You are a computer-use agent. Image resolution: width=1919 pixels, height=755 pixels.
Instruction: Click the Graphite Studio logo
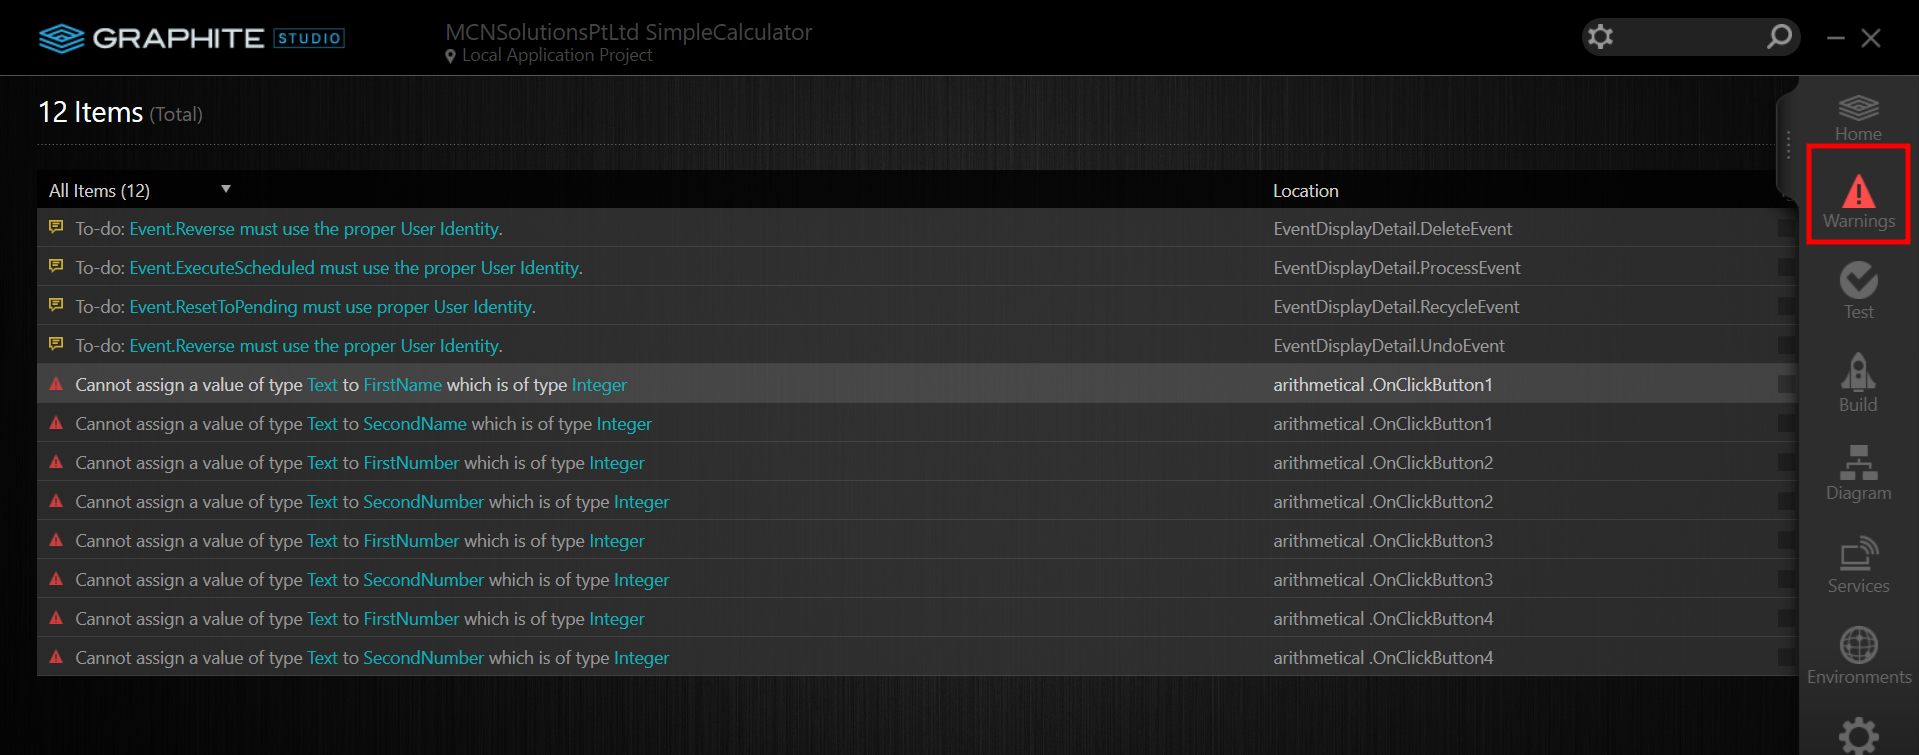[191, 38]
